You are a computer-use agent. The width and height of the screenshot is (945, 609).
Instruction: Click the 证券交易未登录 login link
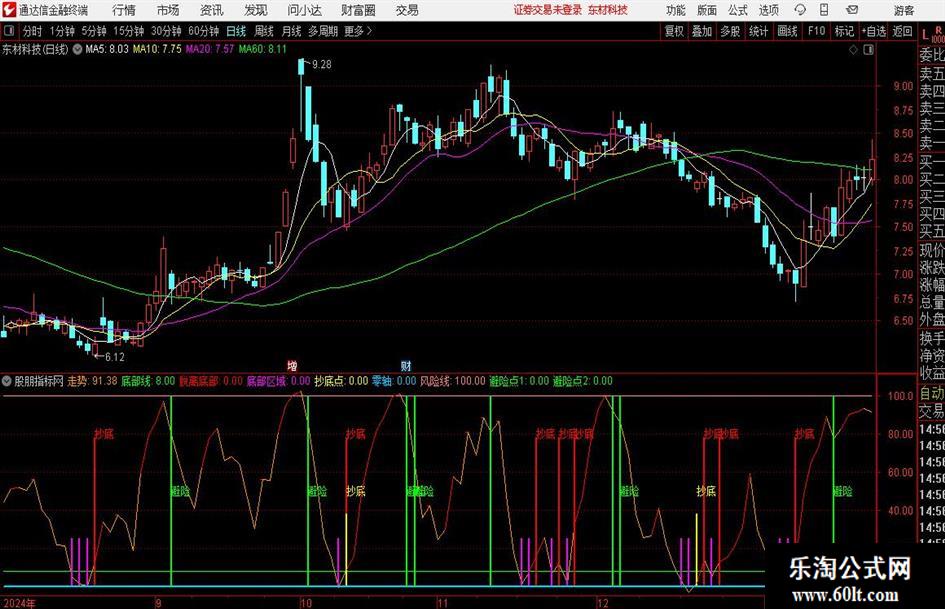(548, 10)
